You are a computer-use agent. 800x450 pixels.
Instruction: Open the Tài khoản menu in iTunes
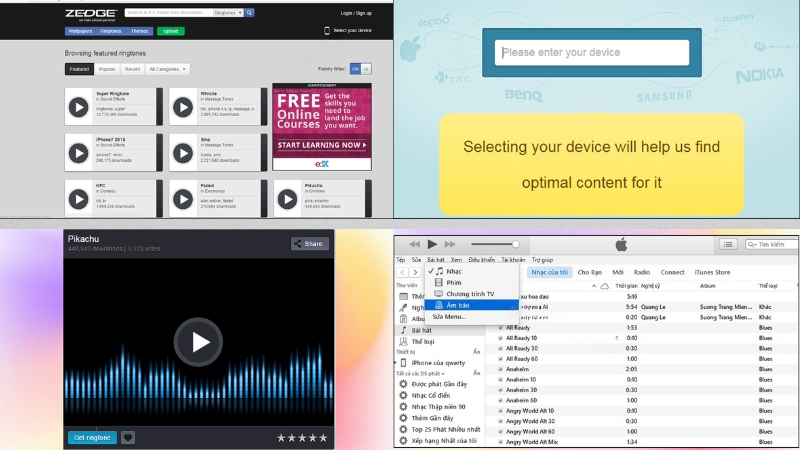[513, 260]
